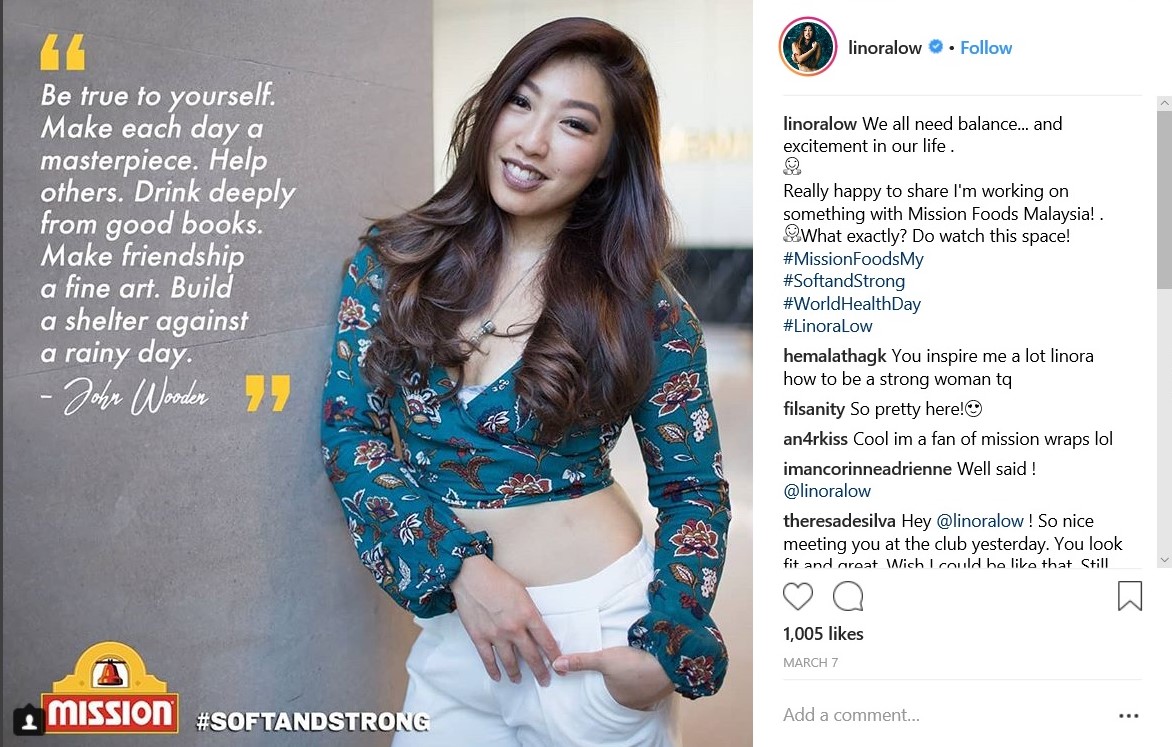Click the scroll-down arrow in comments
This screenshot has width=1172, height=747.
tap(1164, 559)
